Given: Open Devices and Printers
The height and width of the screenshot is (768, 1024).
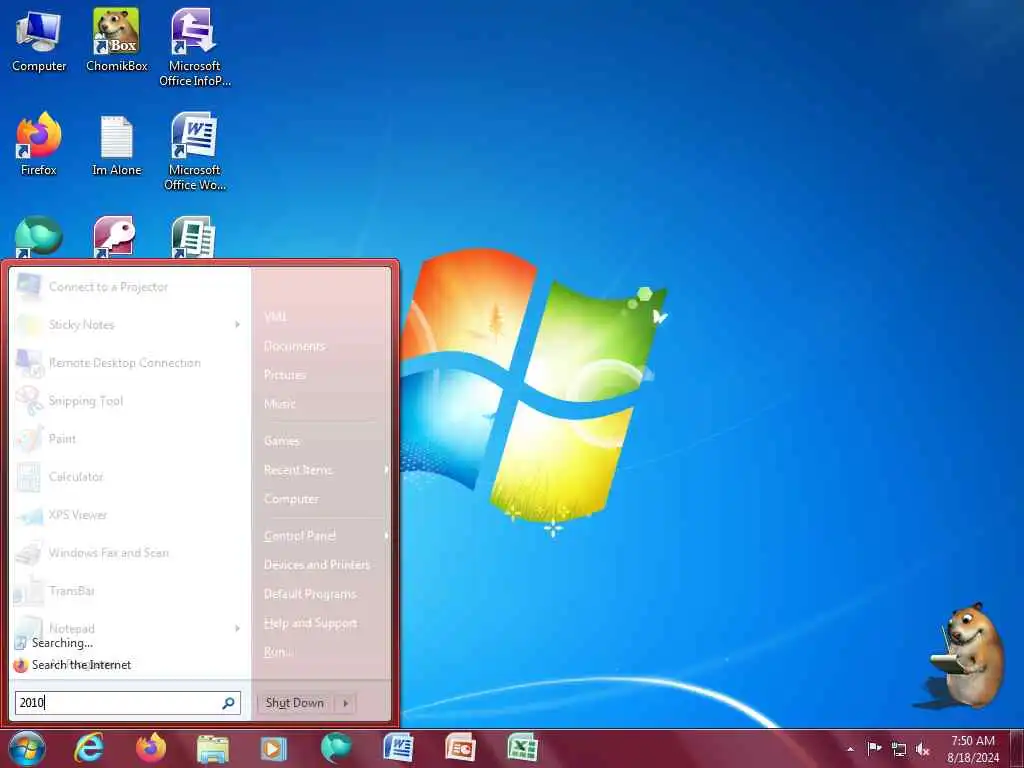Looking at the screenshot, I should [317, 565].
